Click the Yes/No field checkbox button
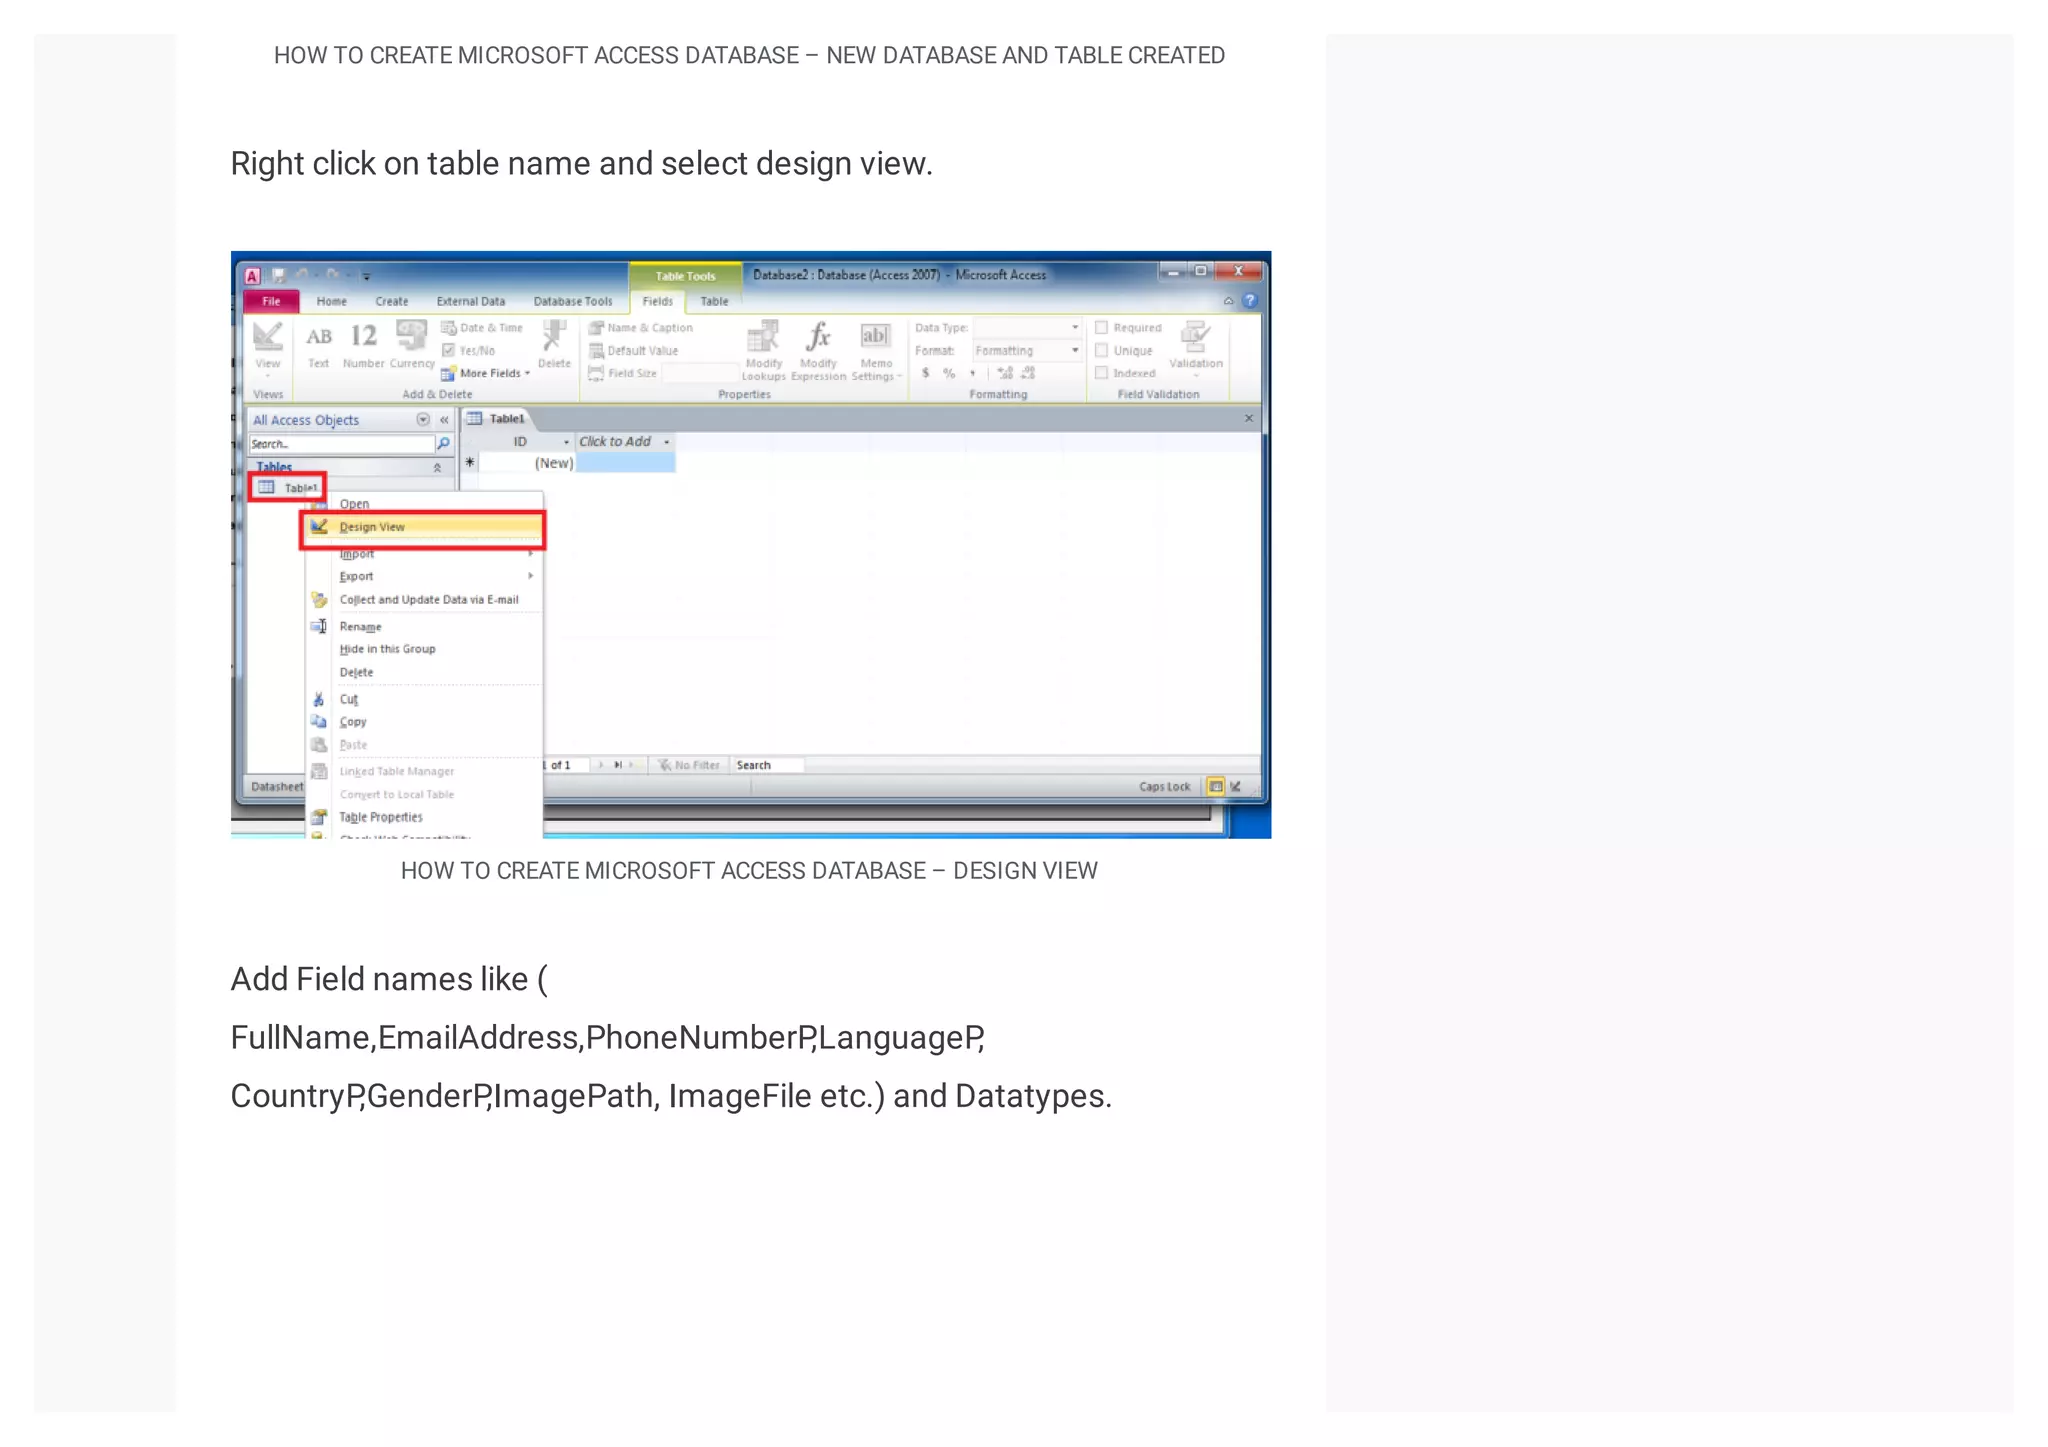The width and height of the screenshot is (2048, 1447). tap(469, 351)
